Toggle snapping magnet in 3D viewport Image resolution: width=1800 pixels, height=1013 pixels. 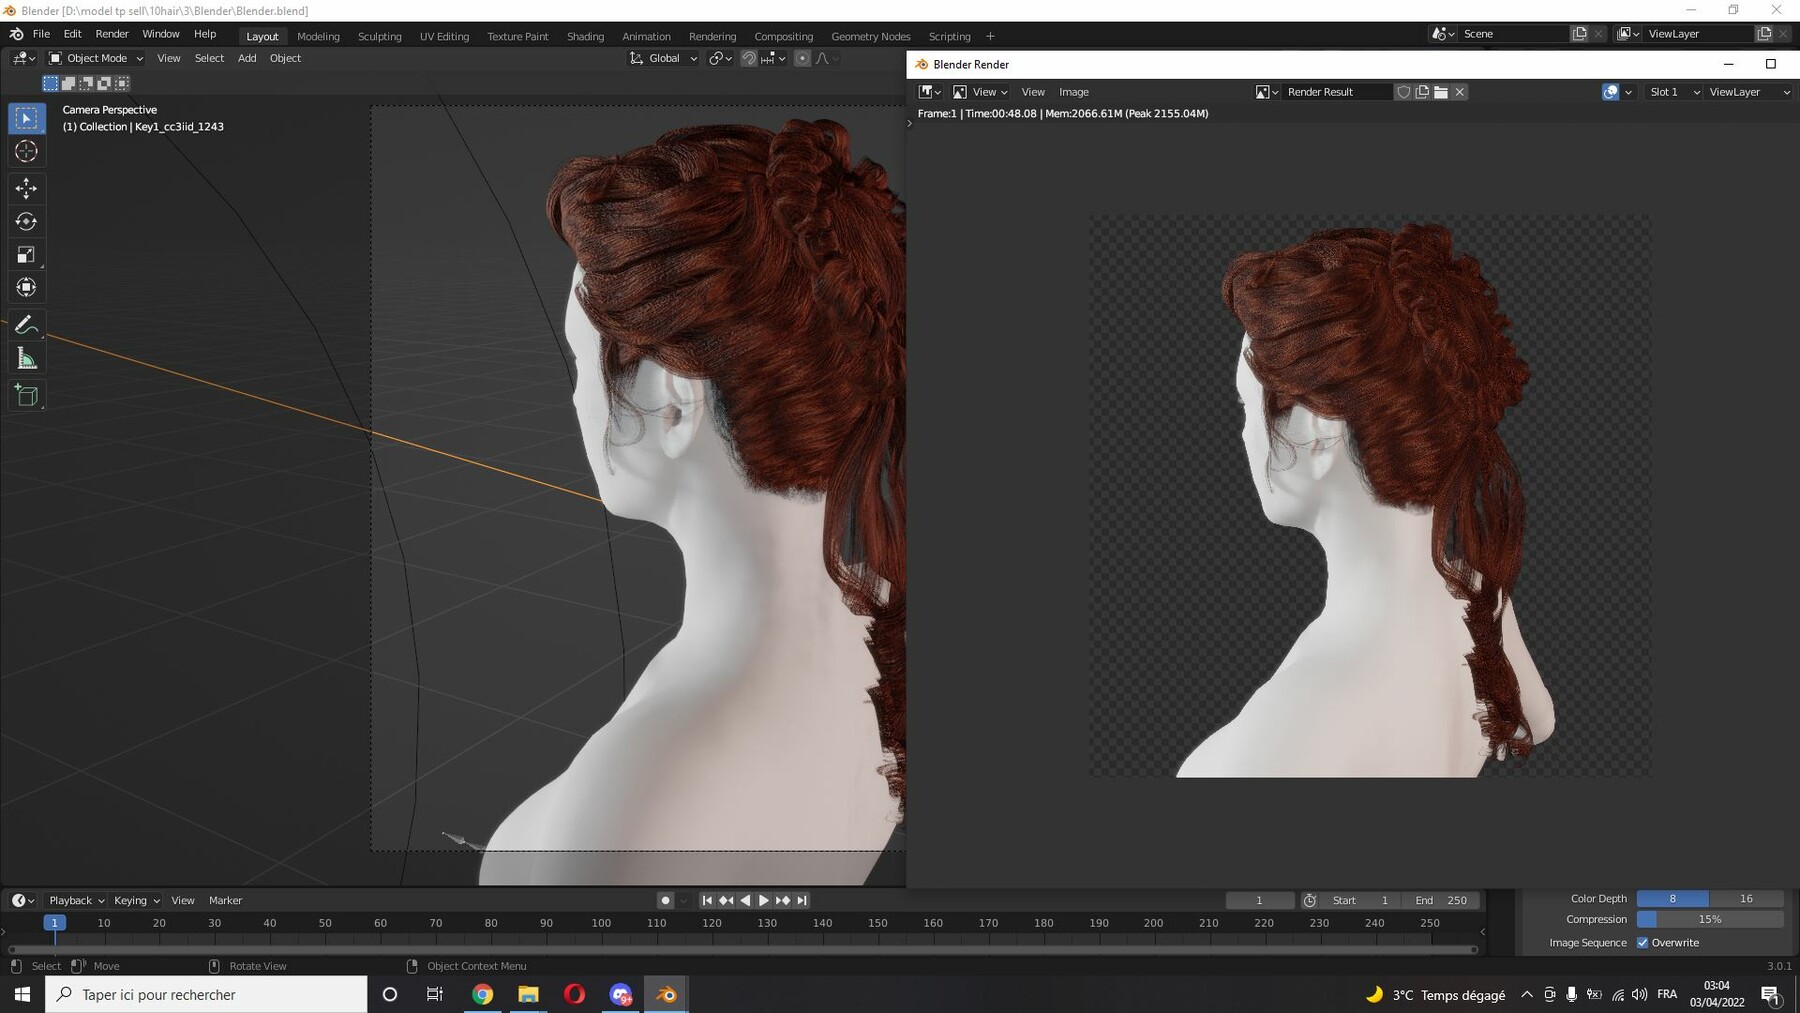tap(748, 58)
